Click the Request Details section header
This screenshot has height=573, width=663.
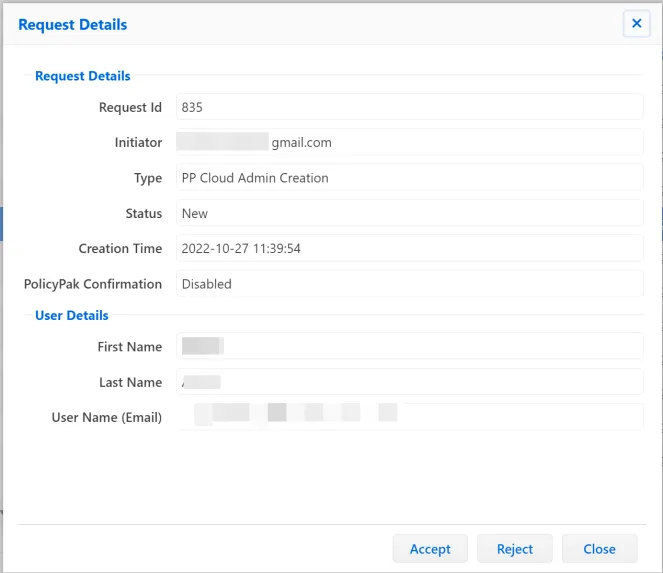[83, 75]
